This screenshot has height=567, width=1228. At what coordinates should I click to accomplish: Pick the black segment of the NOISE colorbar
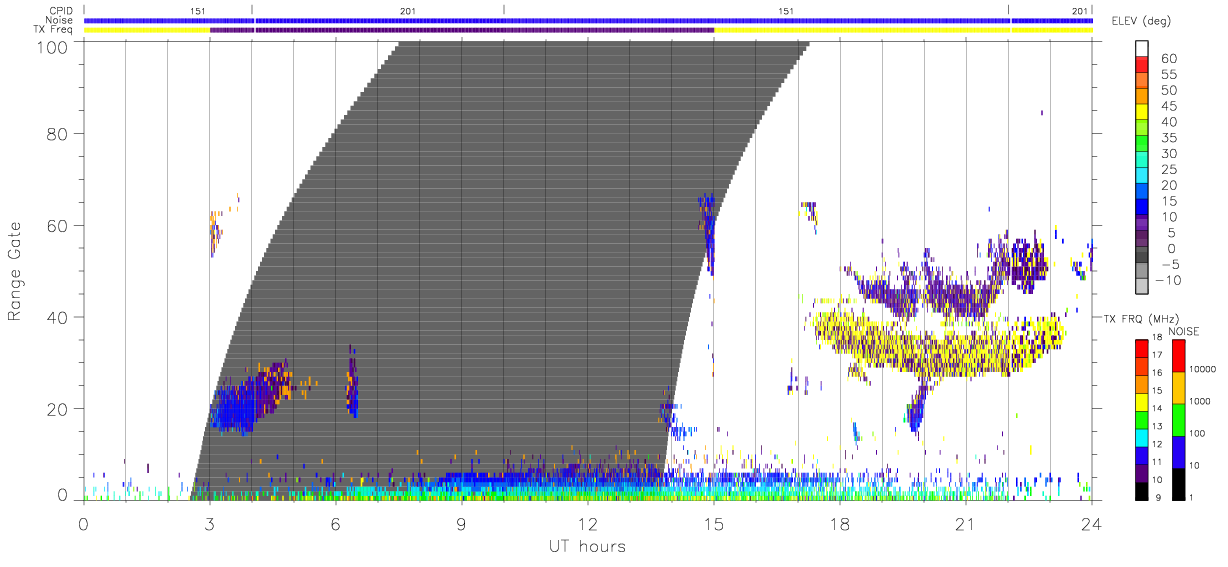(x=1178, y=483)
